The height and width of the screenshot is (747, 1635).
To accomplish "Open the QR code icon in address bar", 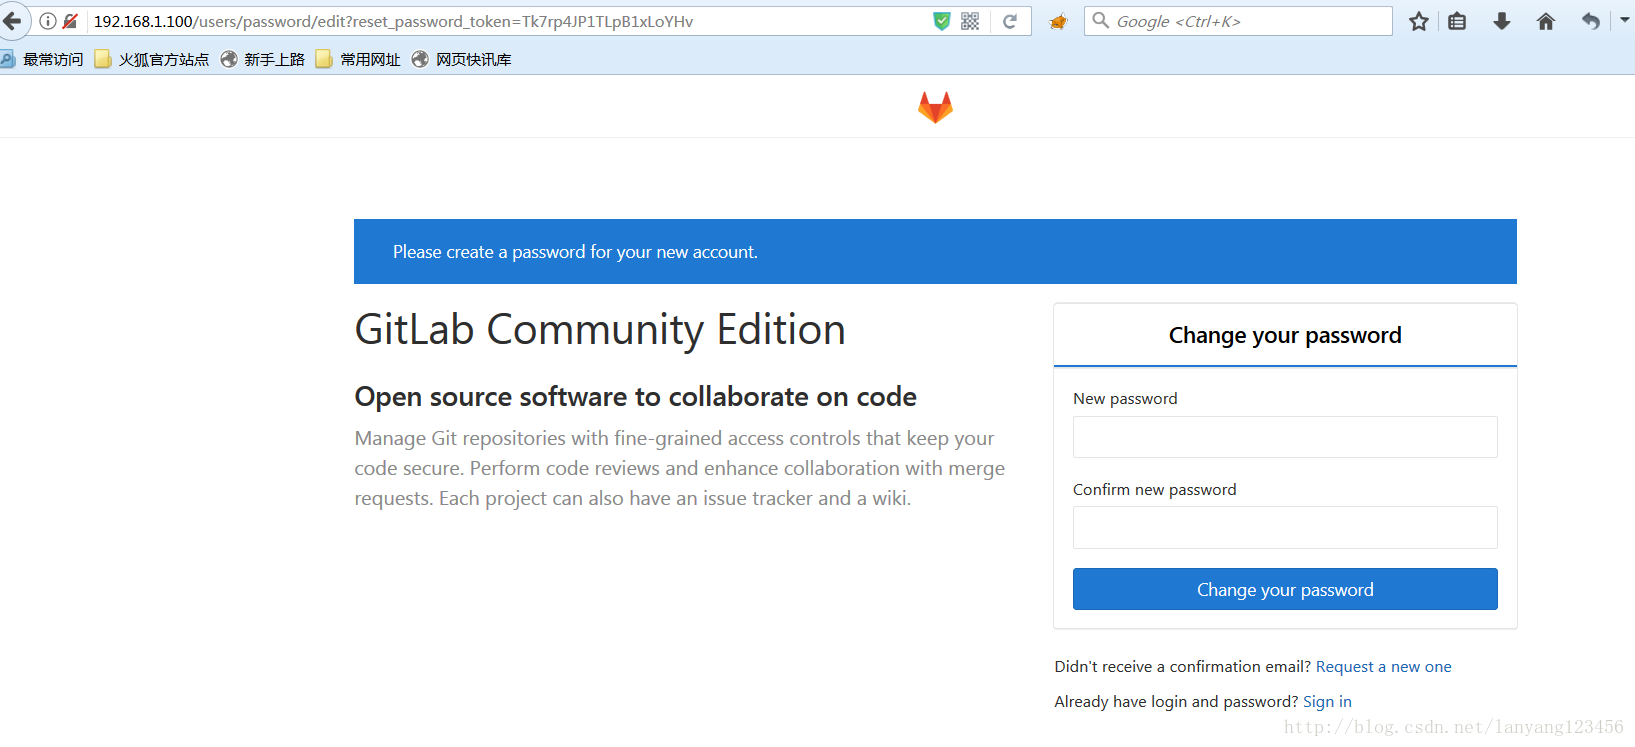I will tap(970, 21).
